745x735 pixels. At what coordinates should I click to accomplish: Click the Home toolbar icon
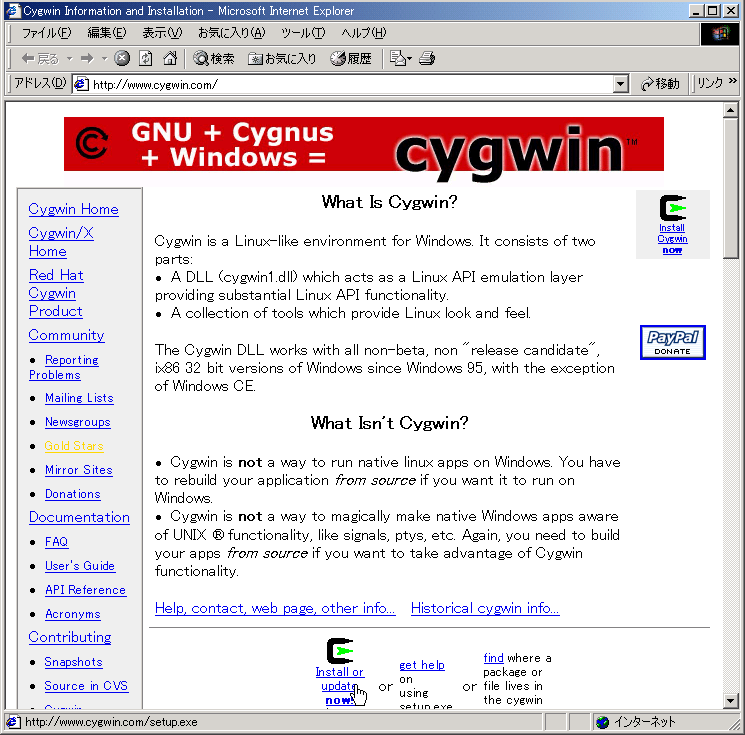(170, 58)
